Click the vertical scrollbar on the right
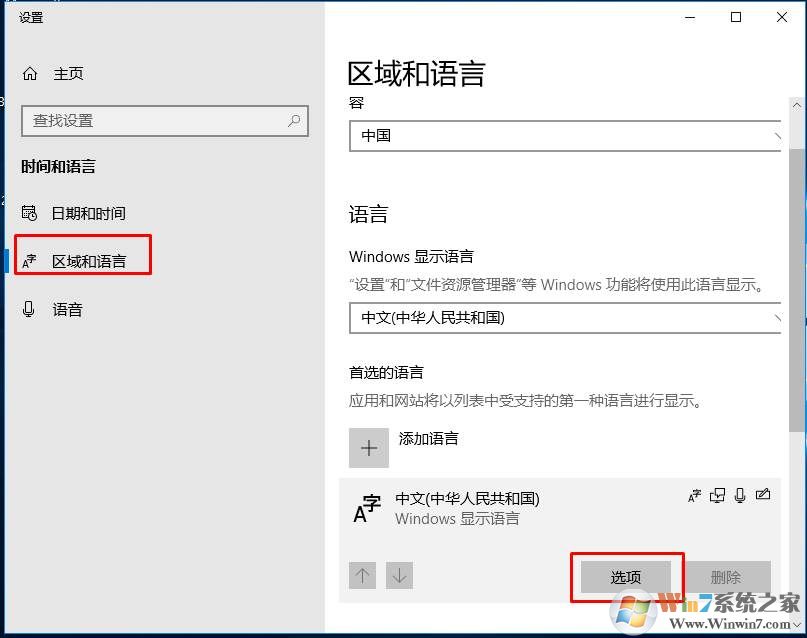This screenshot has width=807, height=638. point(796,280)
